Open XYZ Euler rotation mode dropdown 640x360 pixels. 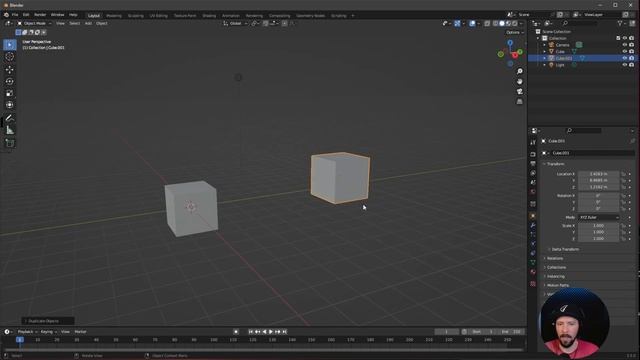coord(598,218)
